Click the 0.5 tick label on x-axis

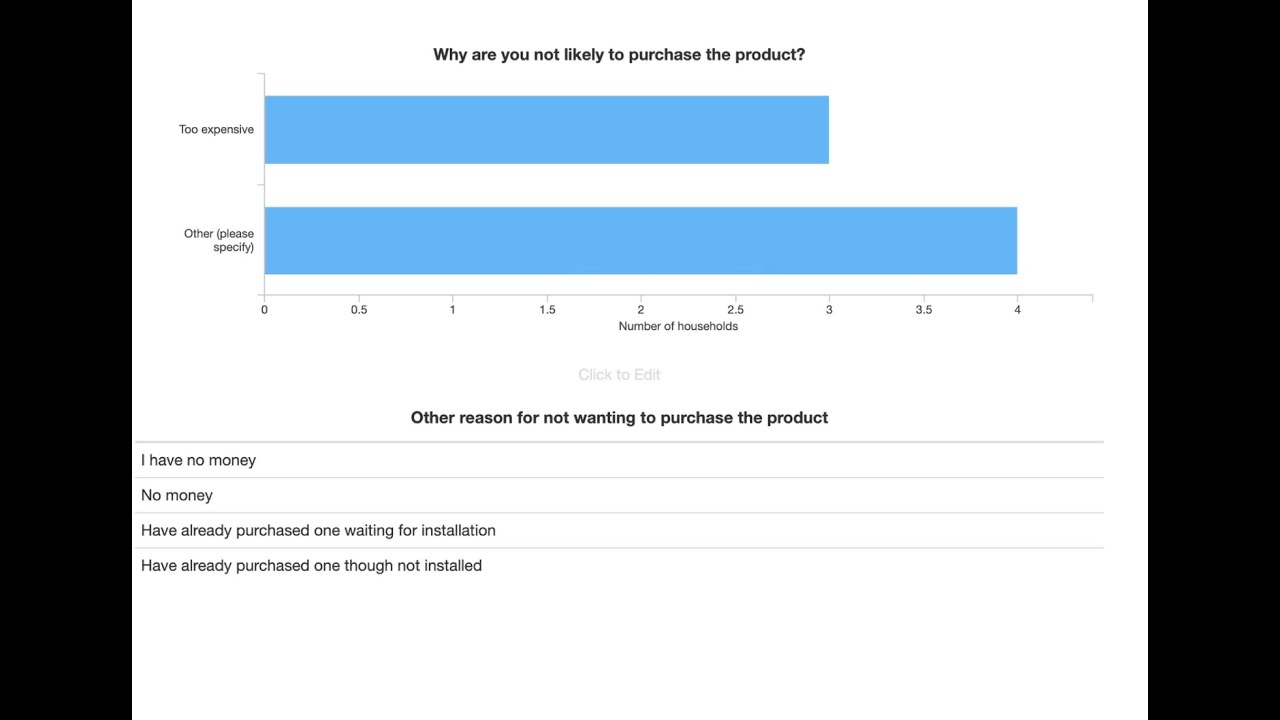click(x=358, y=310)
